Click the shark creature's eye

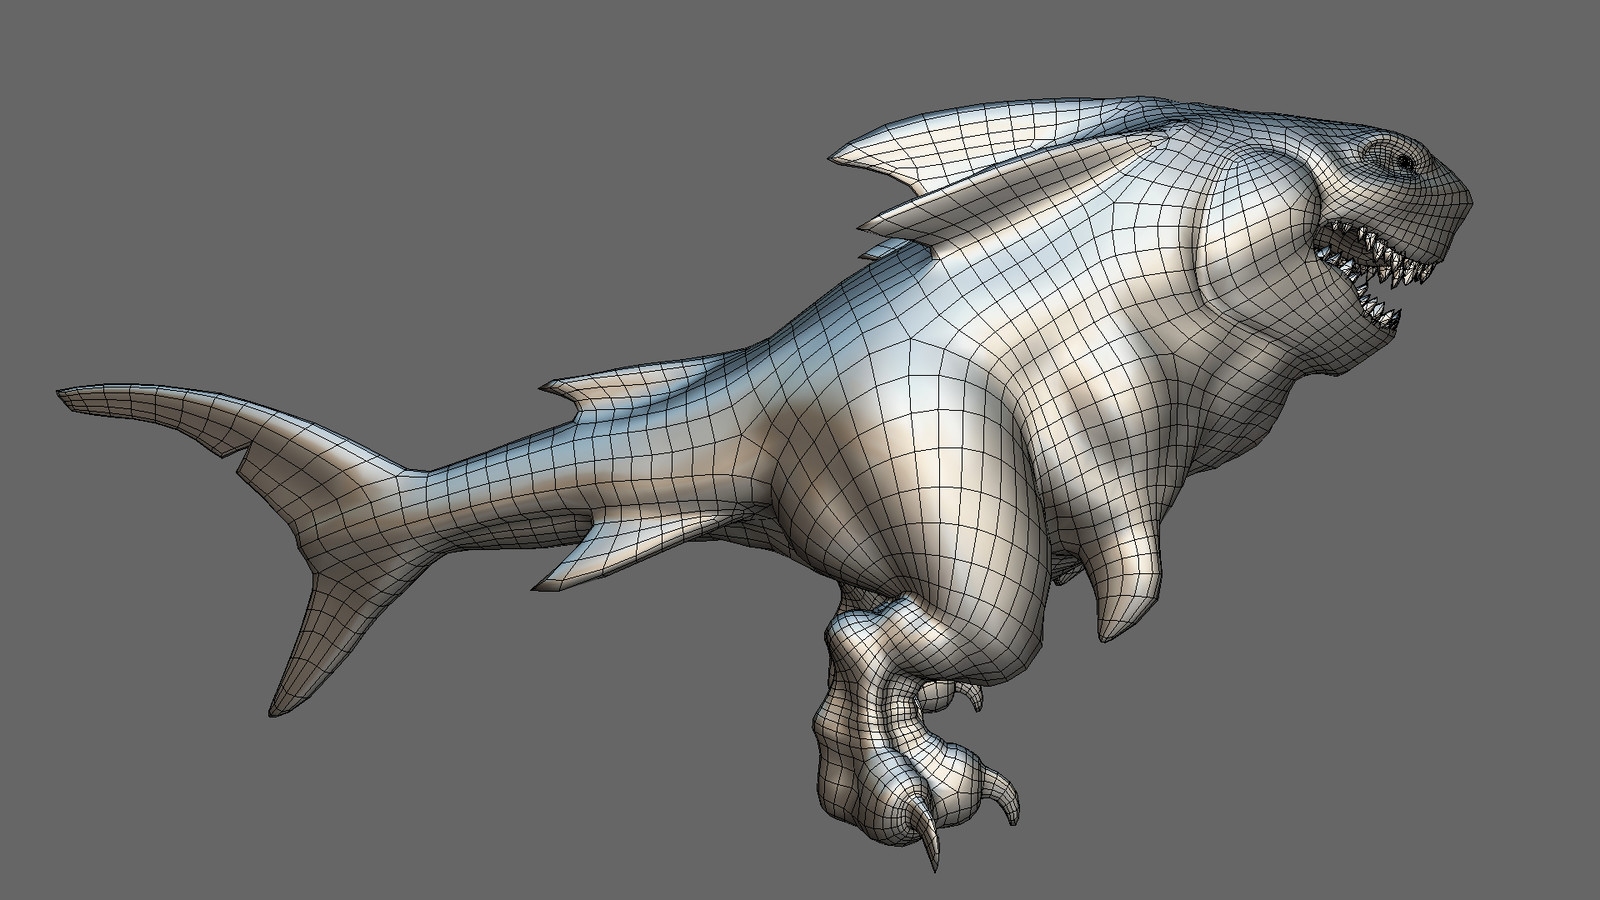(x=1402, y=161)
